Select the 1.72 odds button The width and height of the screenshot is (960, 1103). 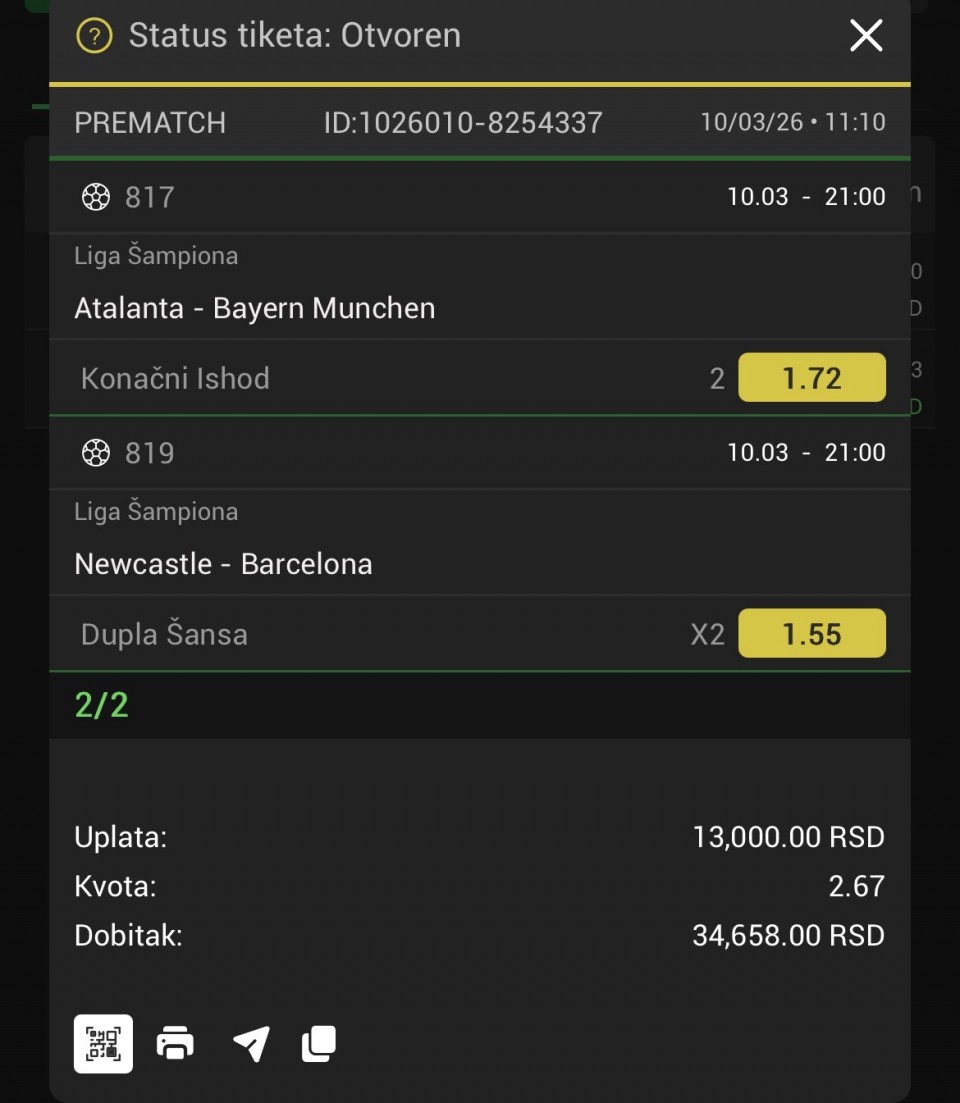pos(811,378)
